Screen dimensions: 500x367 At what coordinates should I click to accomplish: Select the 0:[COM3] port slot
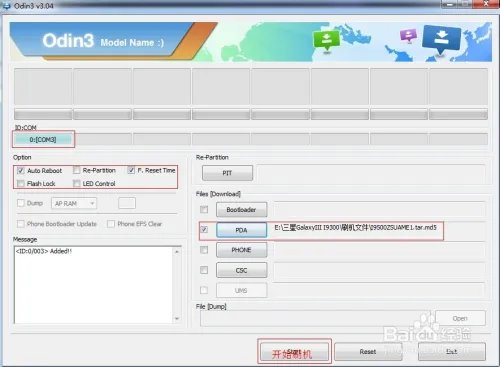[x=43, y=139]
